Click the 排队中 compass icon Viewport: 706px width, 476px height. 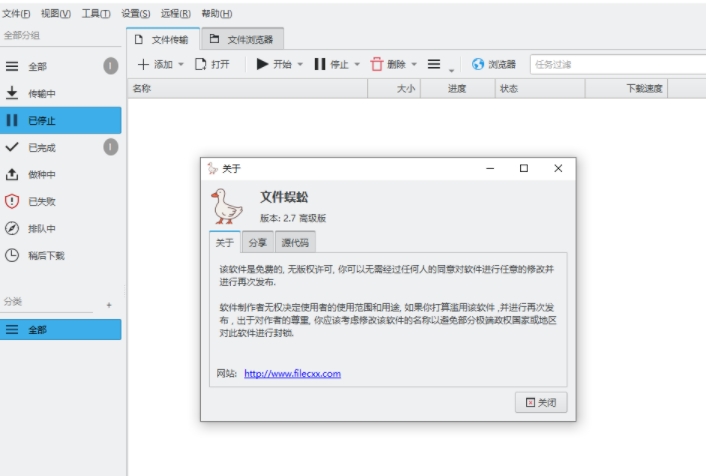12,228
